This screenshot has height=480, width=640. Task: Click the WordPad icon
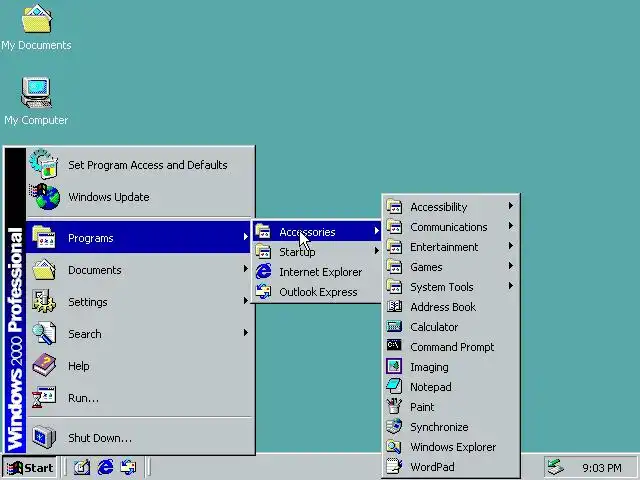394,466
